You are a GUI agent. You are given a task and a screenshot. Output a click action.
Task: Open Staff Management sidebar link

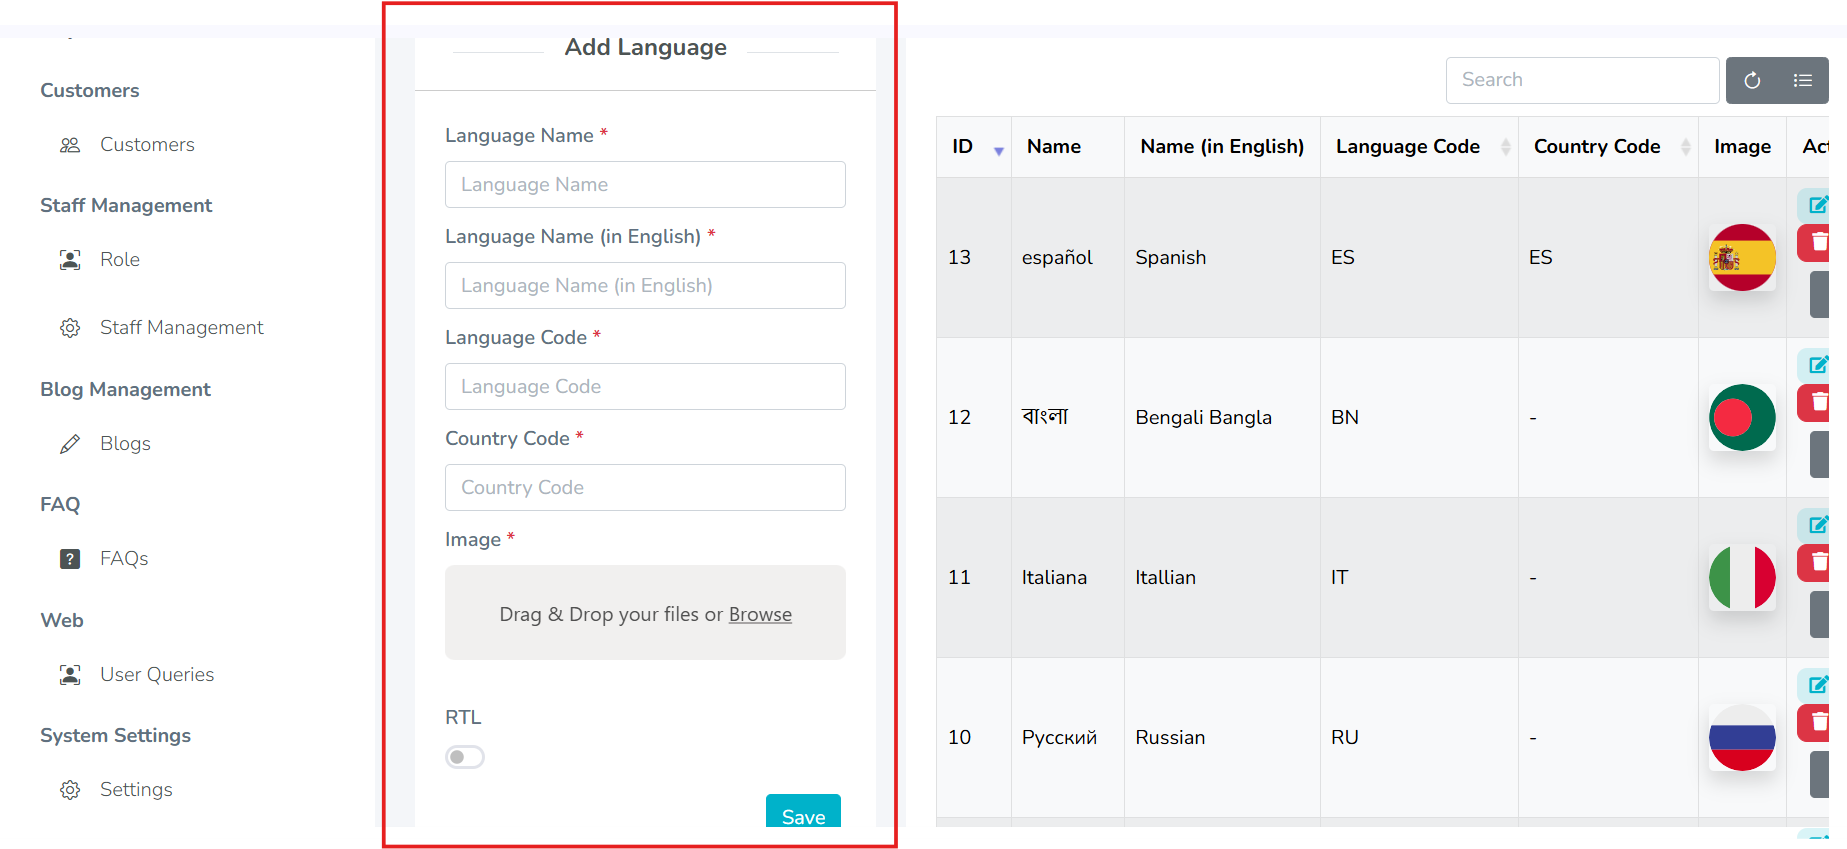click(182, 328)
